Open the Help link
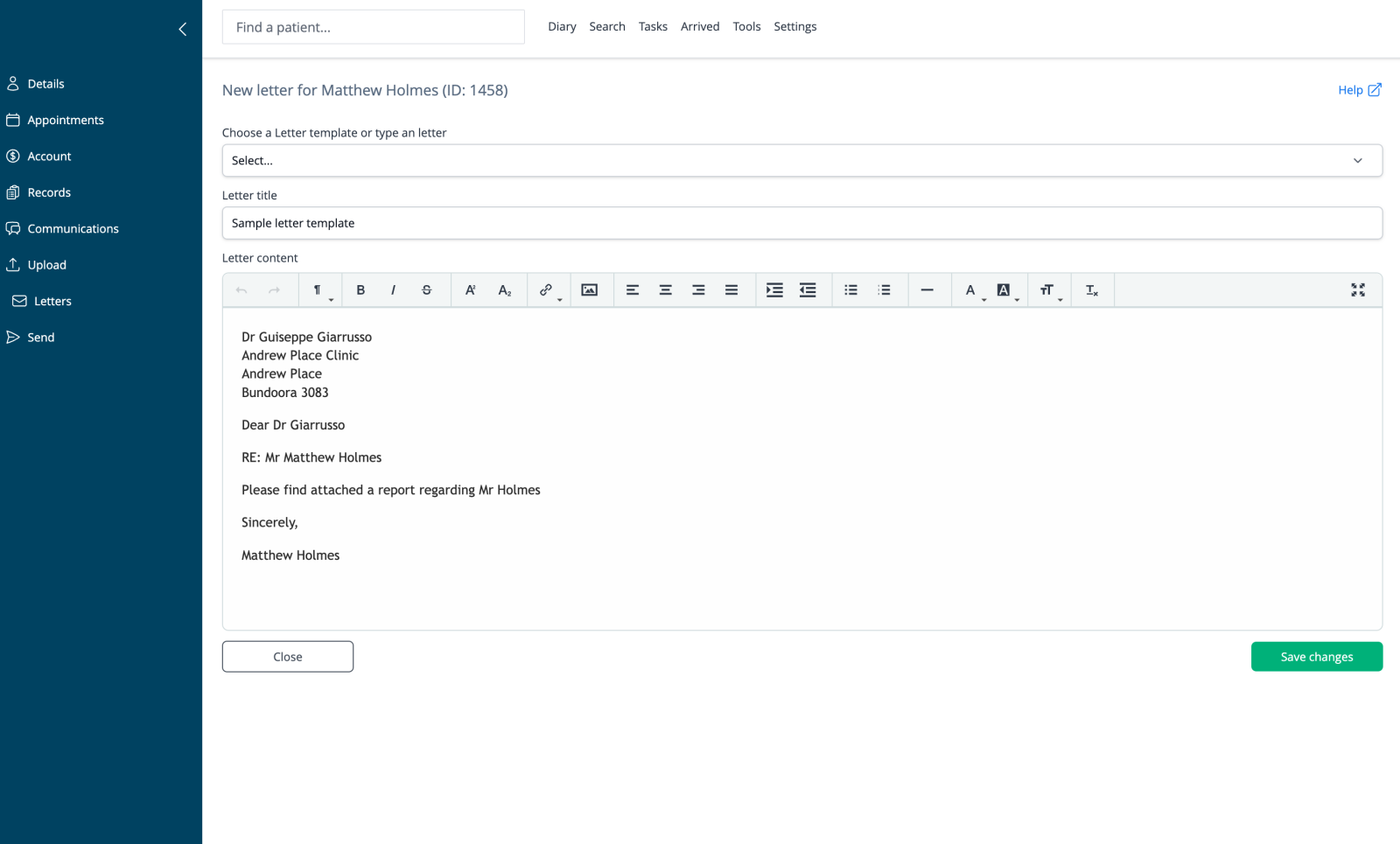Image resolution: width=1400 pixels, height=844 pixels. [x=1360, y=90]
